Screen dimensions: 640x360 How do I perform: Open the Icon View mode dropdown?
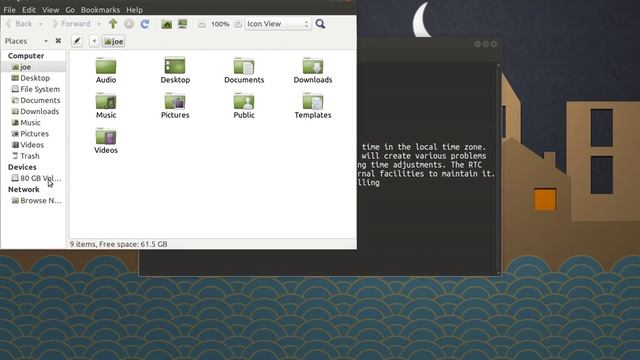point(278,24)
